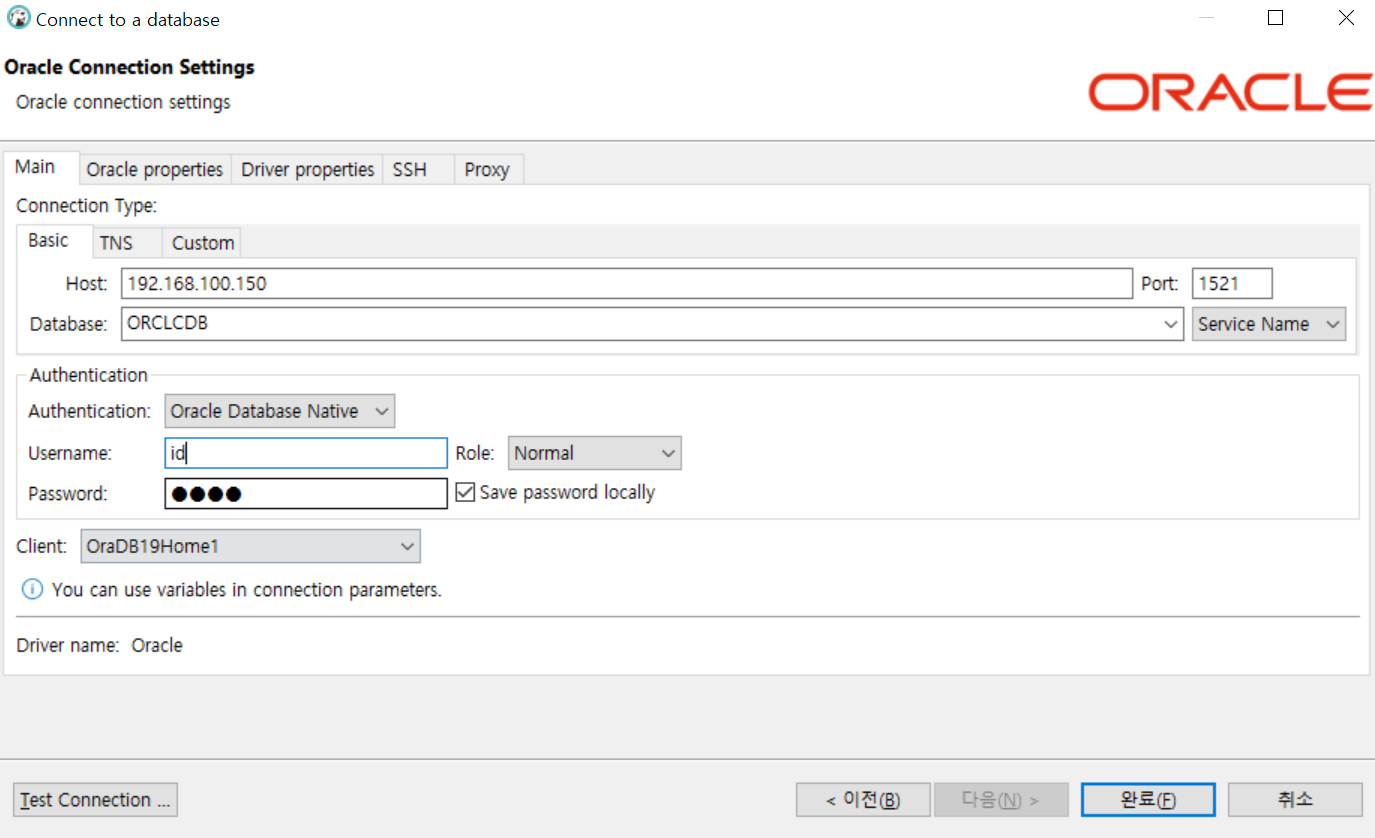Screen dimensions: 1375x838
Task: Click the 'Oracle Connection Settings' heading
Action: click(130, 67)
